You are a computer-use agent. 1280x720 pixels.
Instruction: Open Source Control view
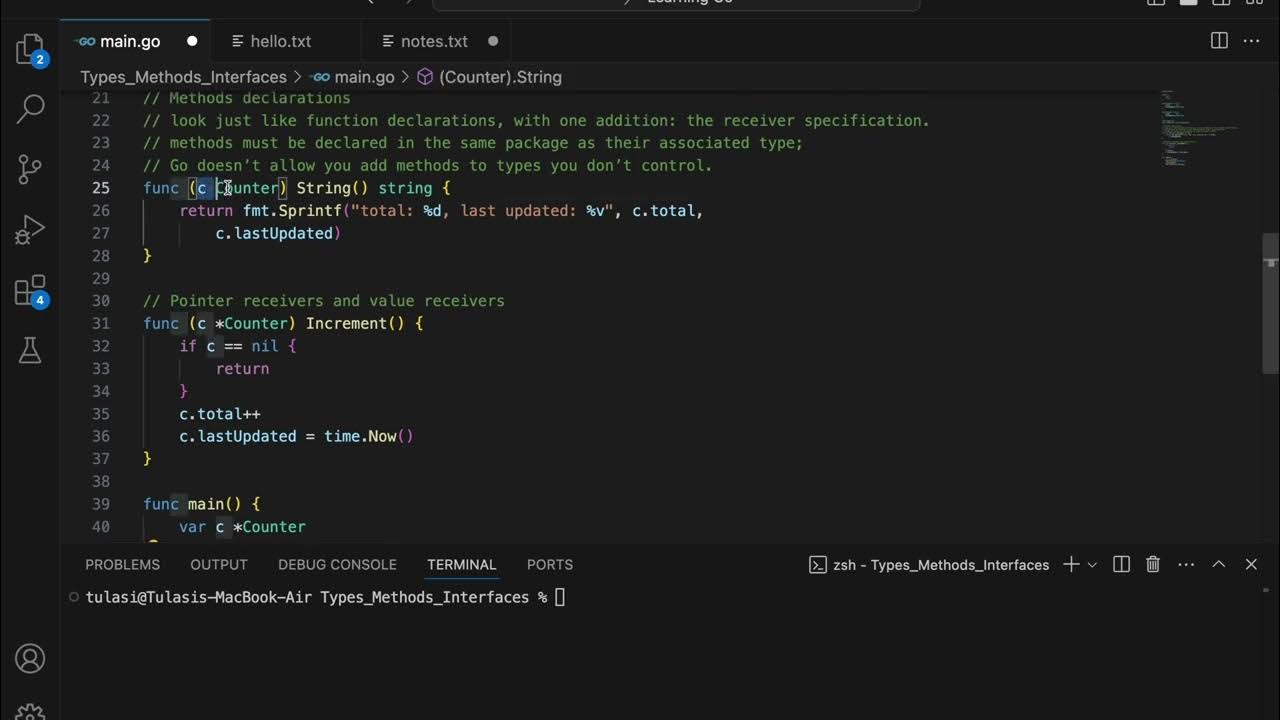(30, 169)
